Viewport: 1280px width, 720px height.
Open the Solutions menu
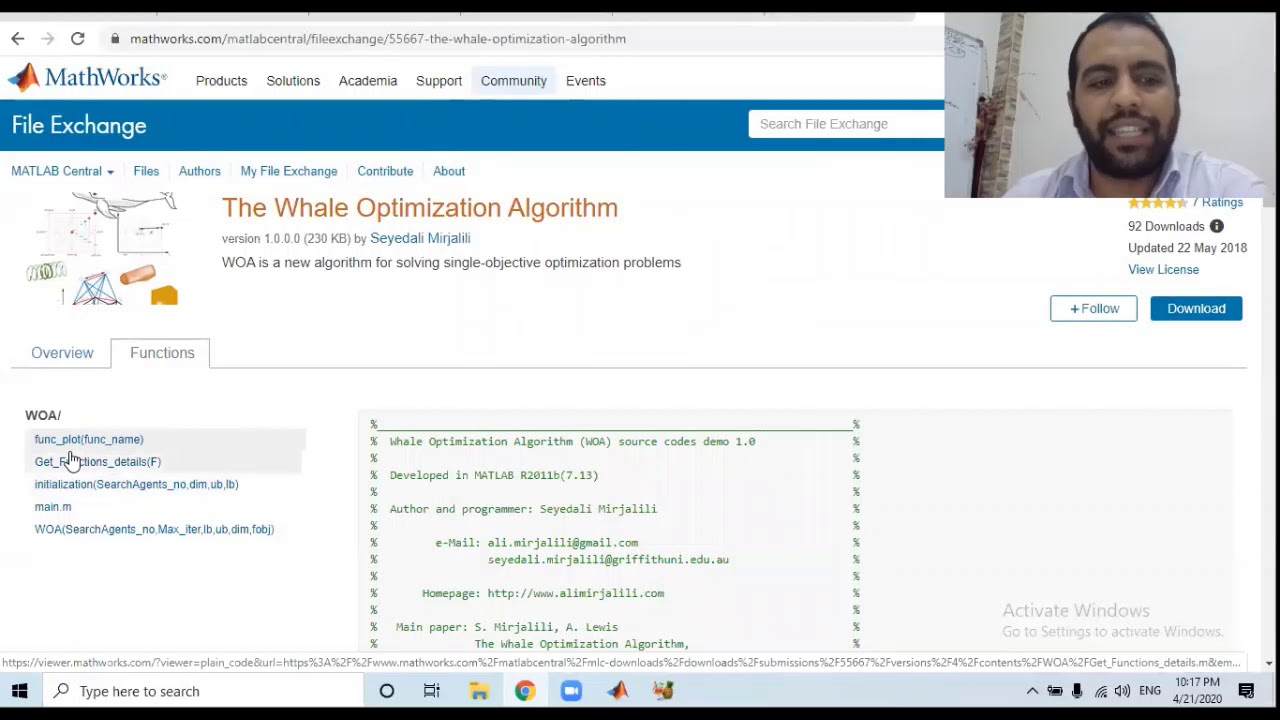point(293,81)
